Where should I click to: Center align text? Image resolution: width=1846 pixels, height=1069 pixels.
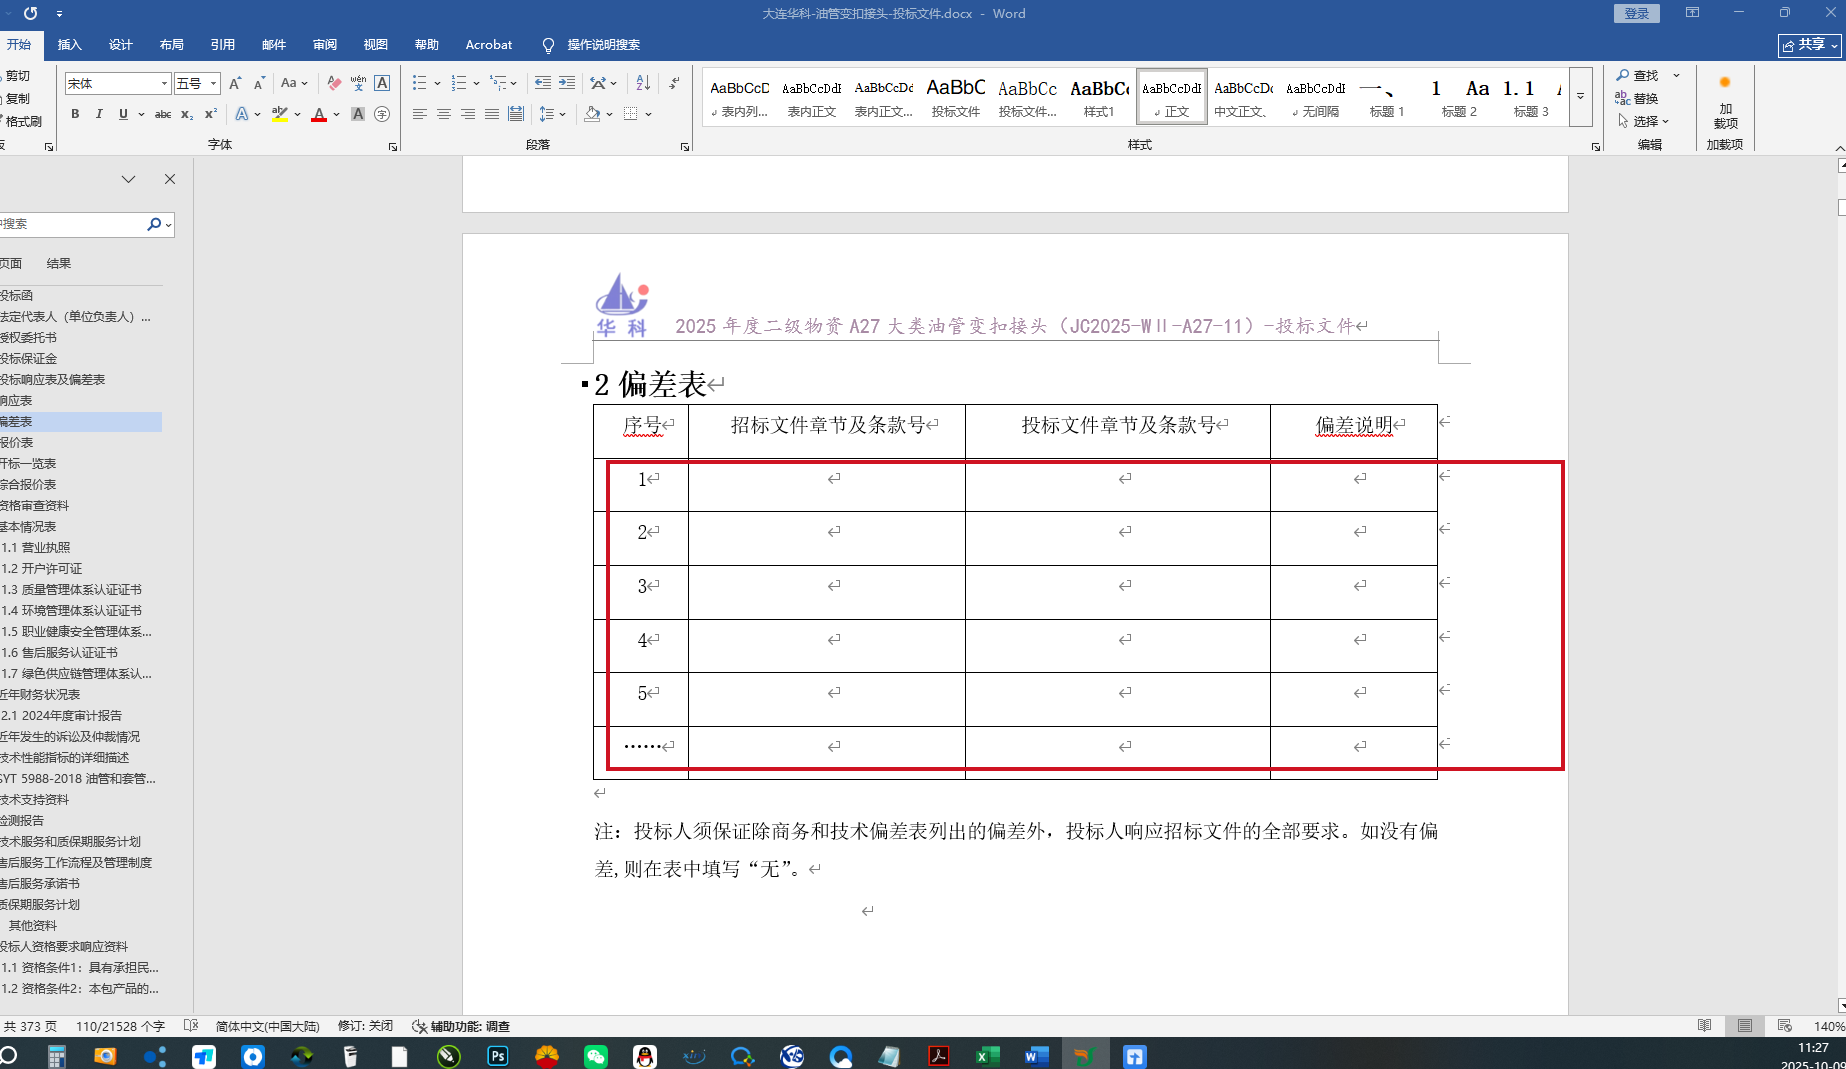click(444, 114)
